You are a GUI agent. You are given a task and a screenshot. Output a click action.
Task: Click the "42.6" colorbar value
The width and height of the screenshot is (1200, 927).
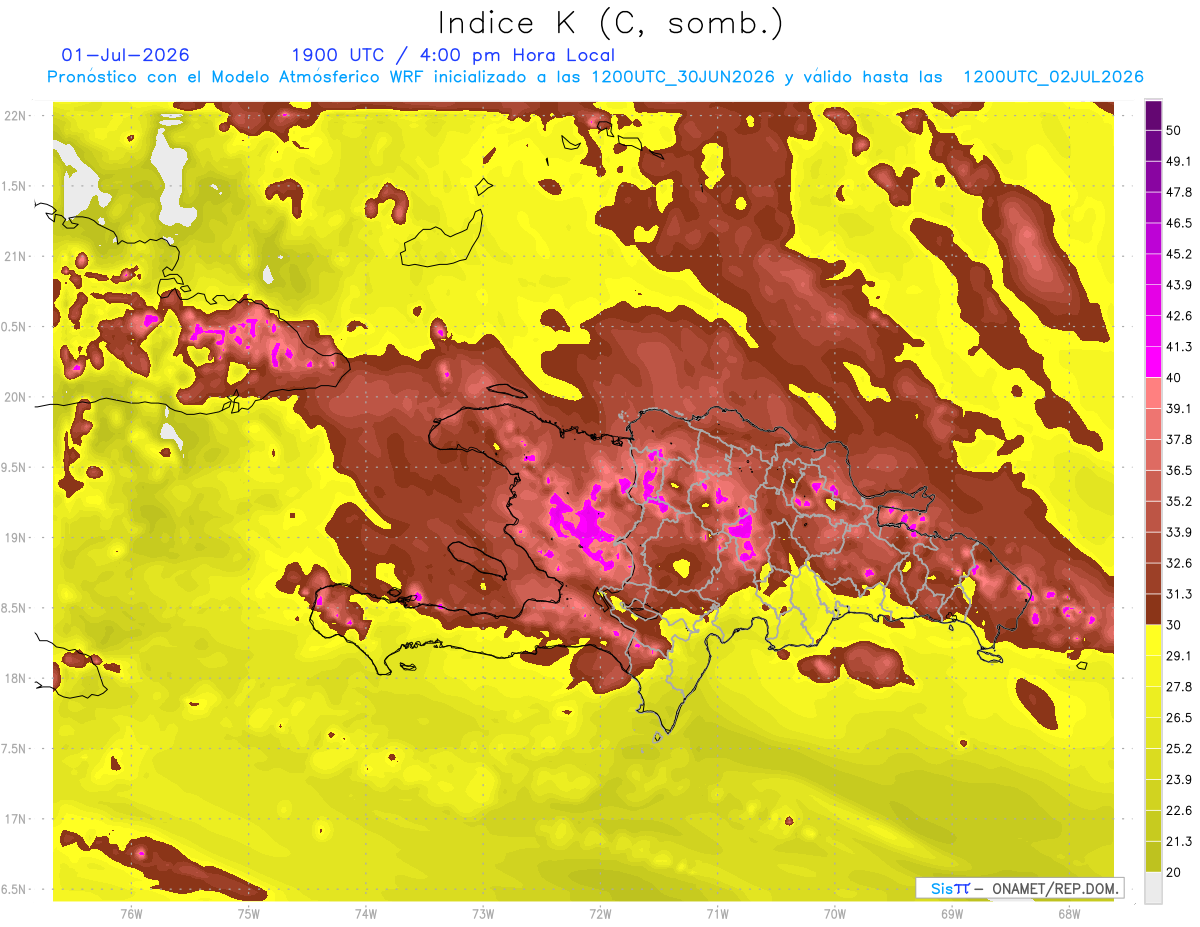[x=1179, y=316]
